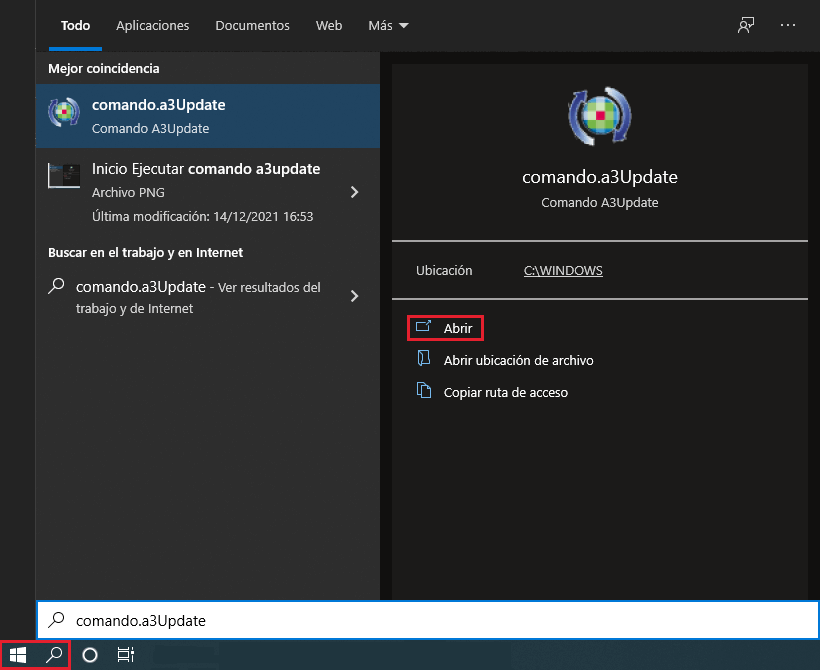Open the feedback icon in the search header

pyautogui.click(x=746, y=25)
